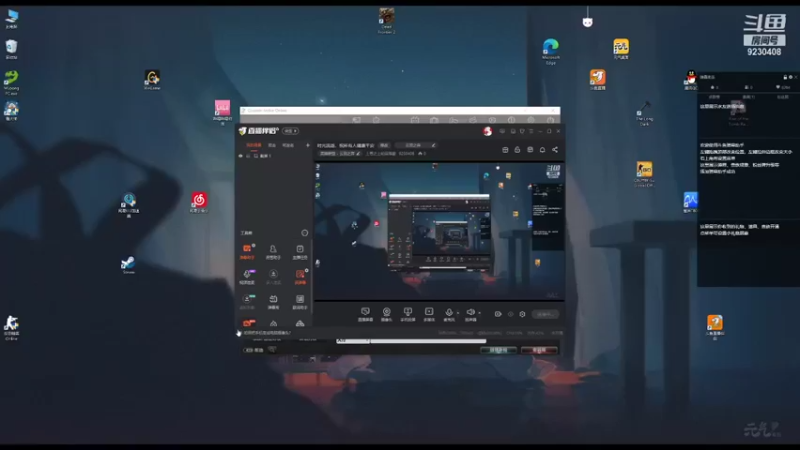Open the Recycle Bin desktop icon
The image size is (800, 450).
coord(11,49)
